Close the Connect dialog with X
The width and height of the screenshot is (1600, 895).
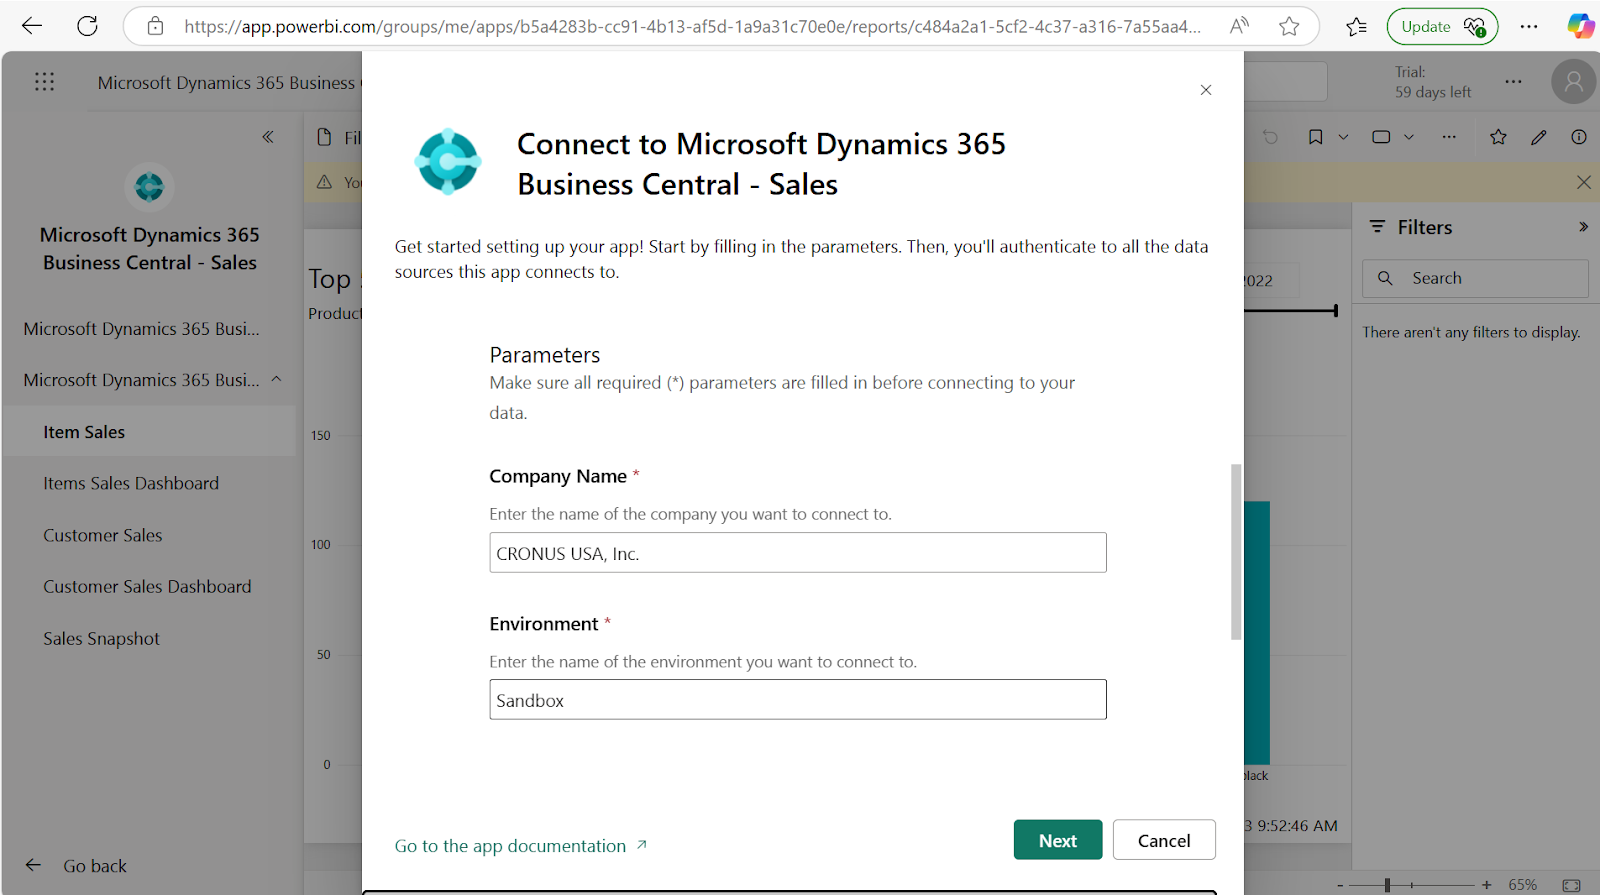click(1206, 90)
